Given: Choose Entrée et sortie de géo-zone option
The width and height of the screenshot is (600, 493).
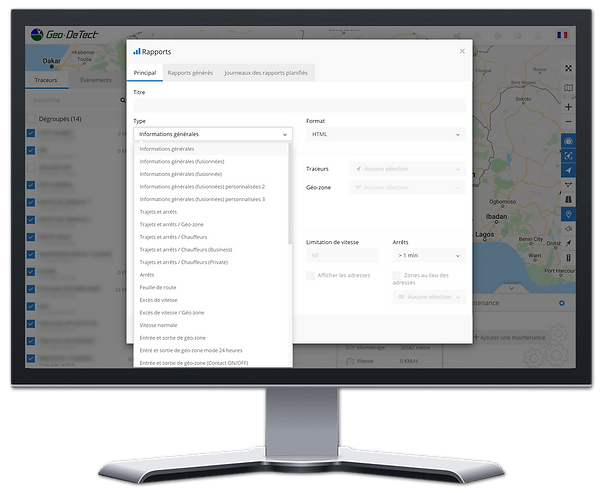Looking at the screenshot, I should tap(210, 338).
